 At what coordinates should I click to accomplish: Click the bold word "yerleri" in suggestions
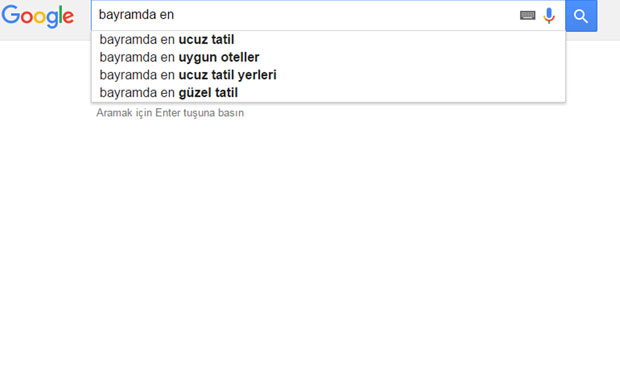[257, 75]
